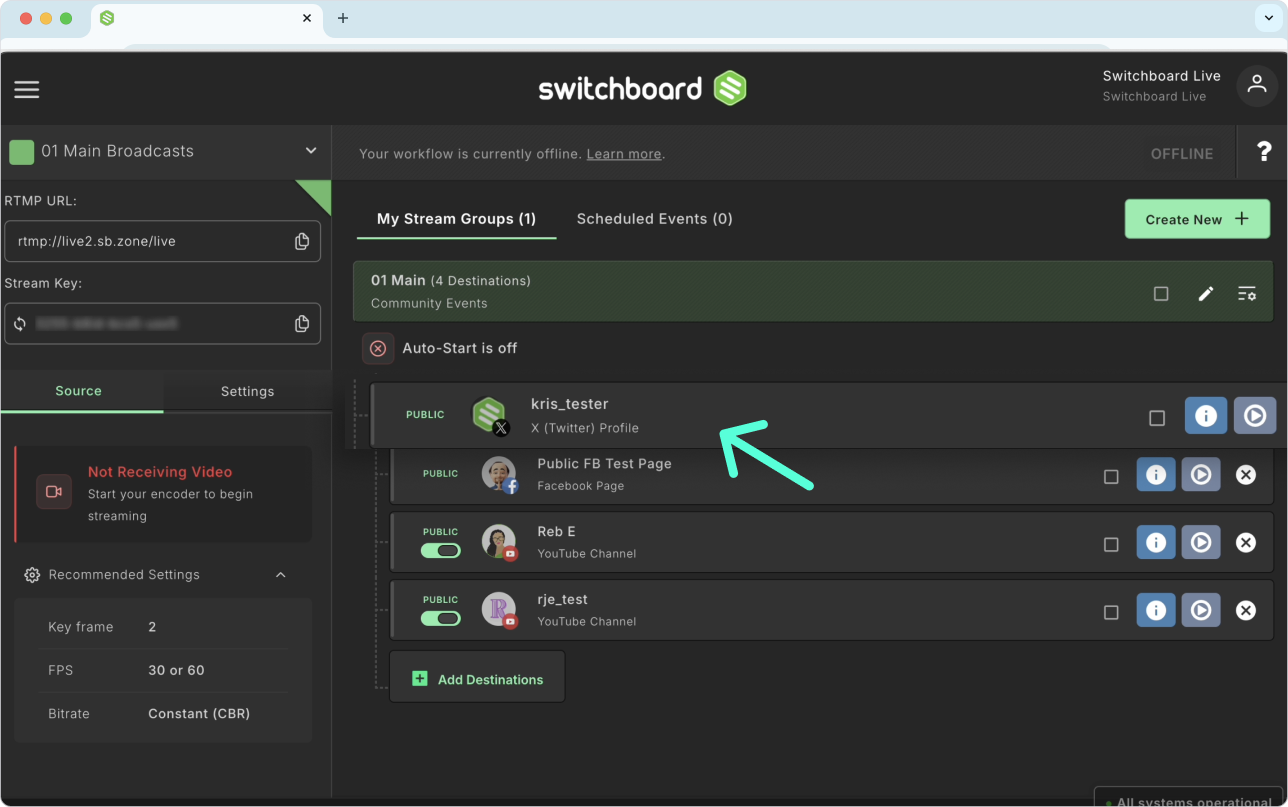Click the Add Destinations button
The width and height of the screenshot is (1288, 807).
coord(477,677)
